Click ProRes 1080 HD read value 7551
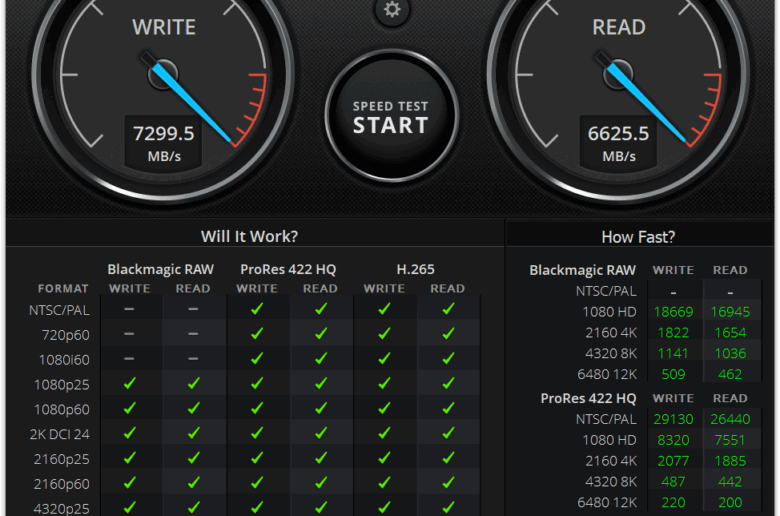The height and width of the screenshot is (516, 780). pos(730,440)
